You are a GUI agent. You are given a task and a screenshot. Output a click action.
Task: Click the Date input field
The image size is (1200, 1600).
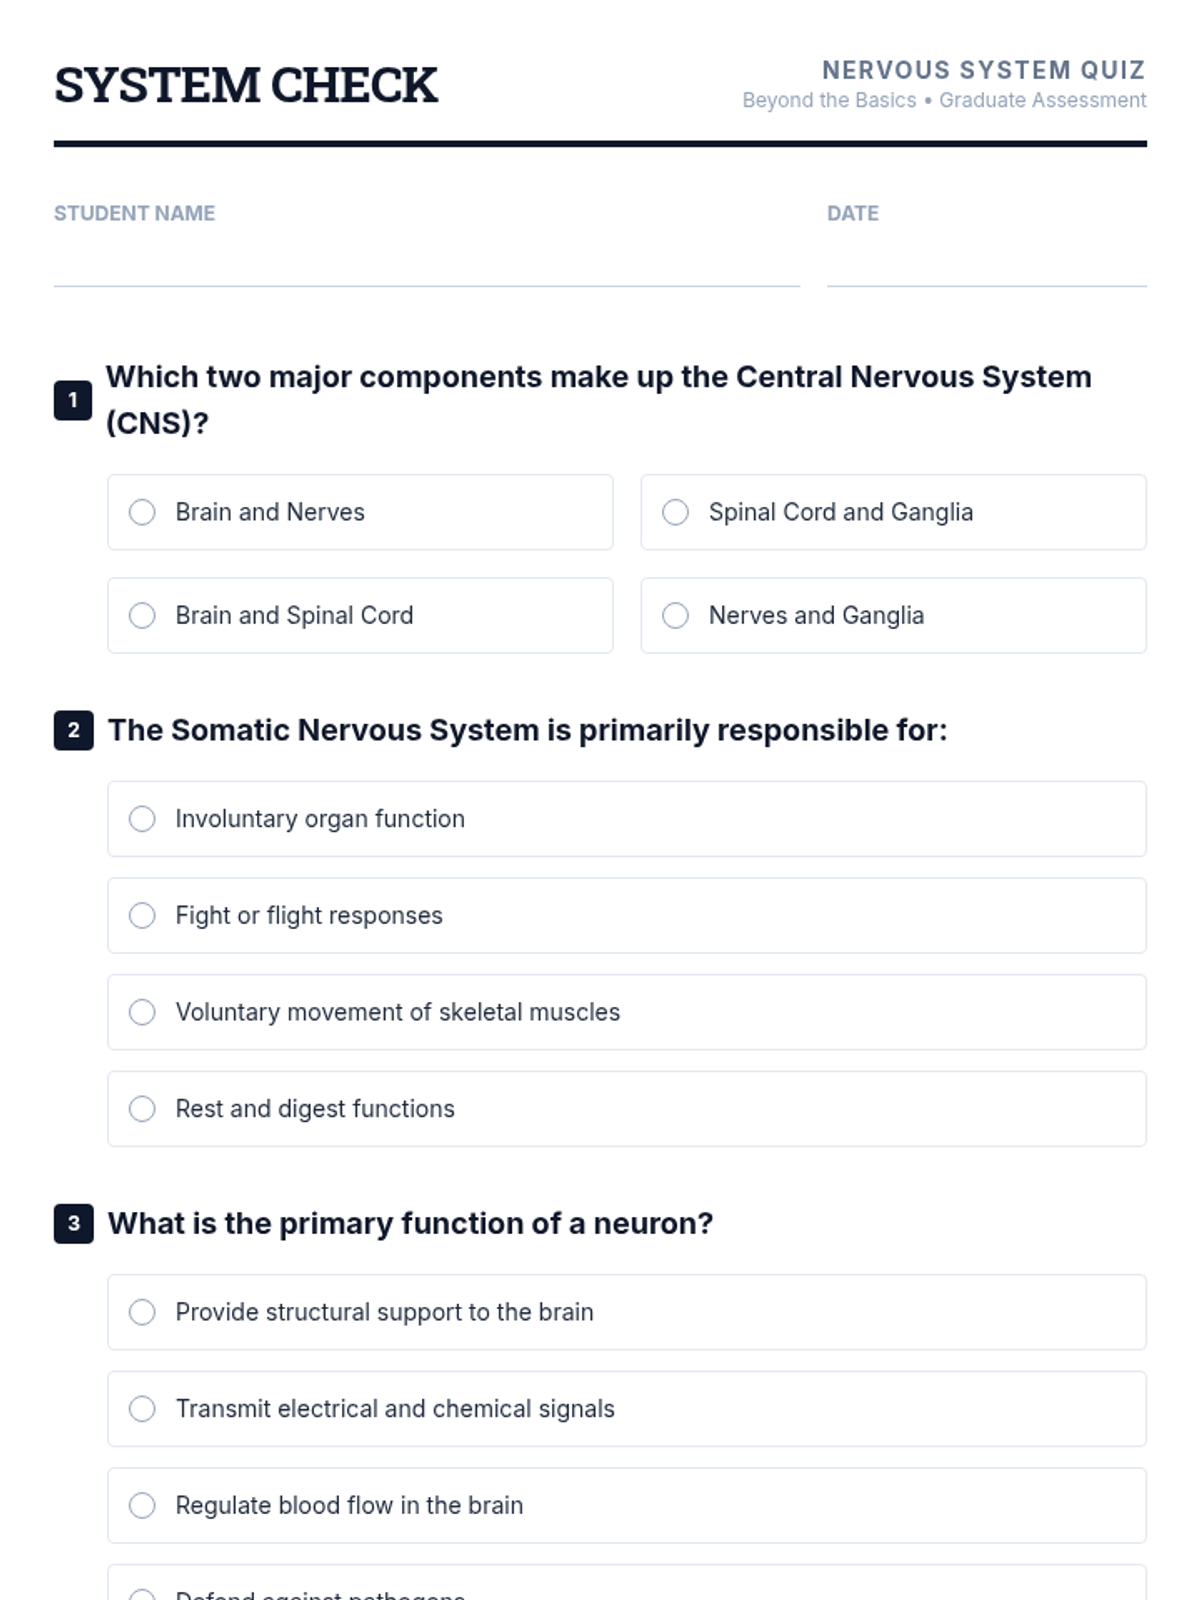(x=986, y=264)
